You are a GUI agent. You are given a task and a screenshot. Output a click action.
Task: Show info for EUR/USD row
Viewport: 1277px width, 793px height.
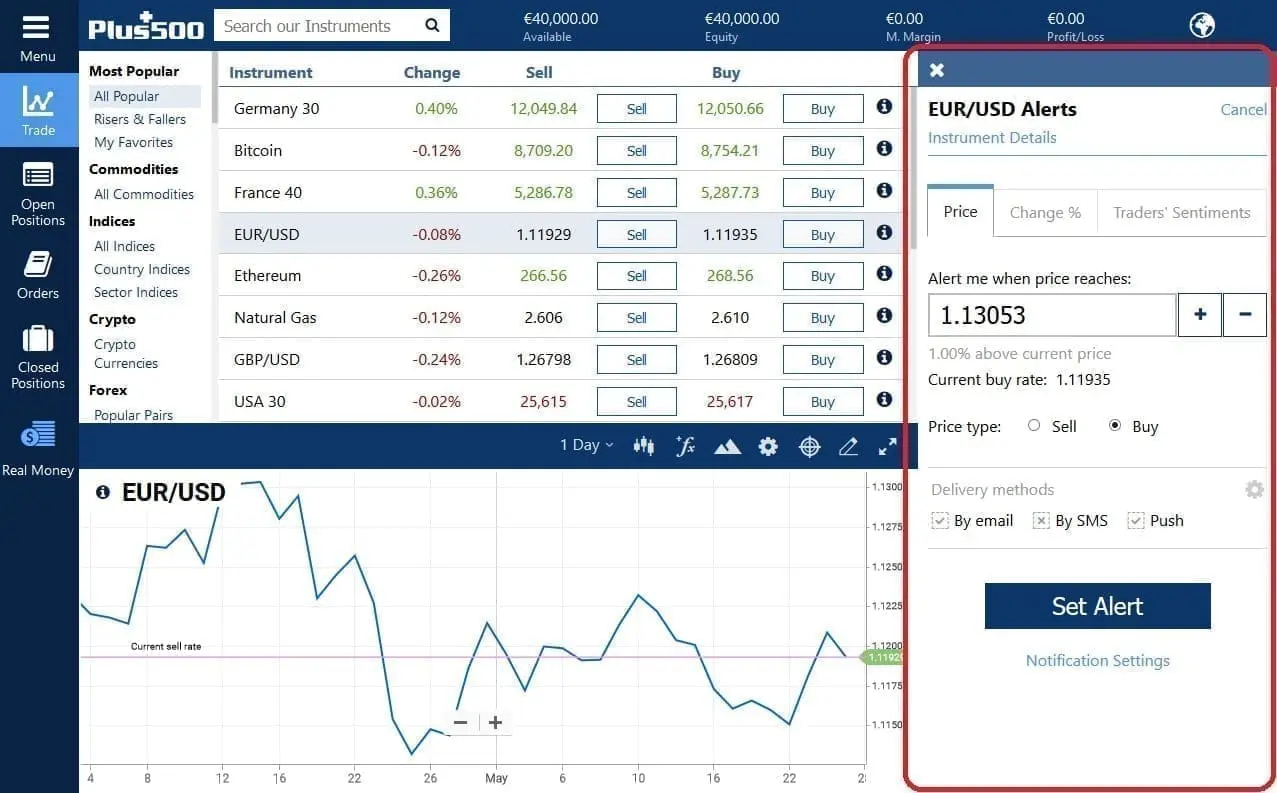884,232
